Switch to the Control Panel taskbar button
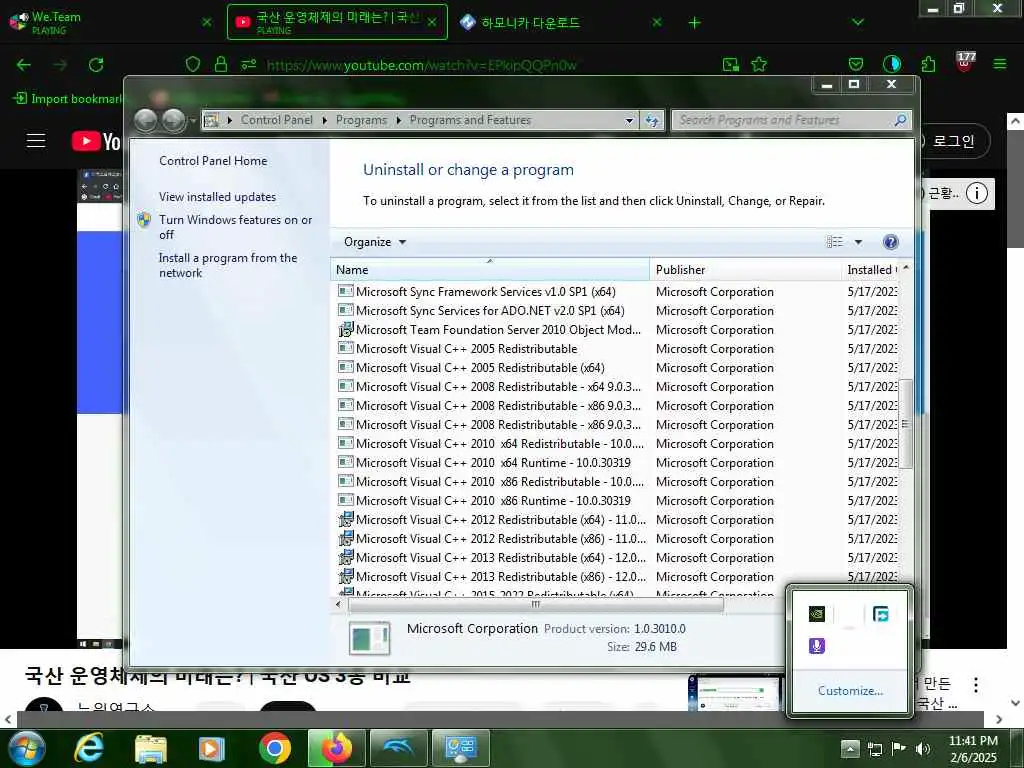Screen dimensions: 1024x768 pos(460,749)
